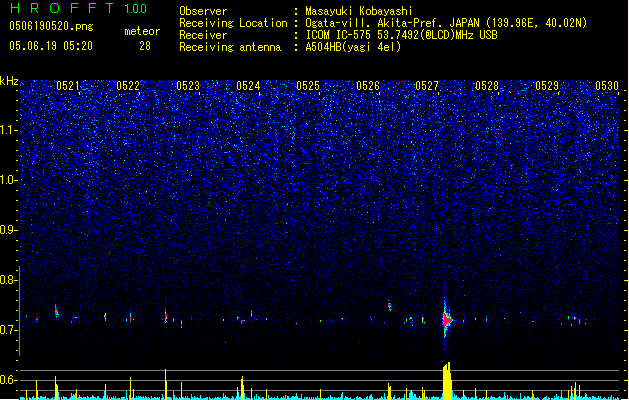The height and width of the screenshot is (400, 629).
Task: Click the 'Observer' label
Action: coord(203,11)
